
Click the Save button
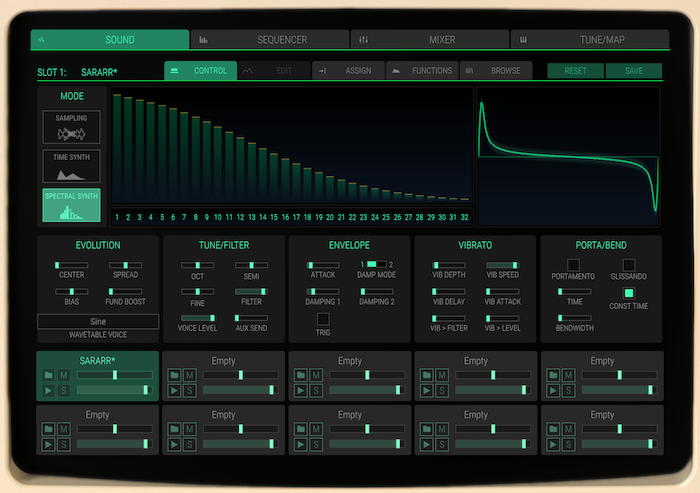click(633, 71)
